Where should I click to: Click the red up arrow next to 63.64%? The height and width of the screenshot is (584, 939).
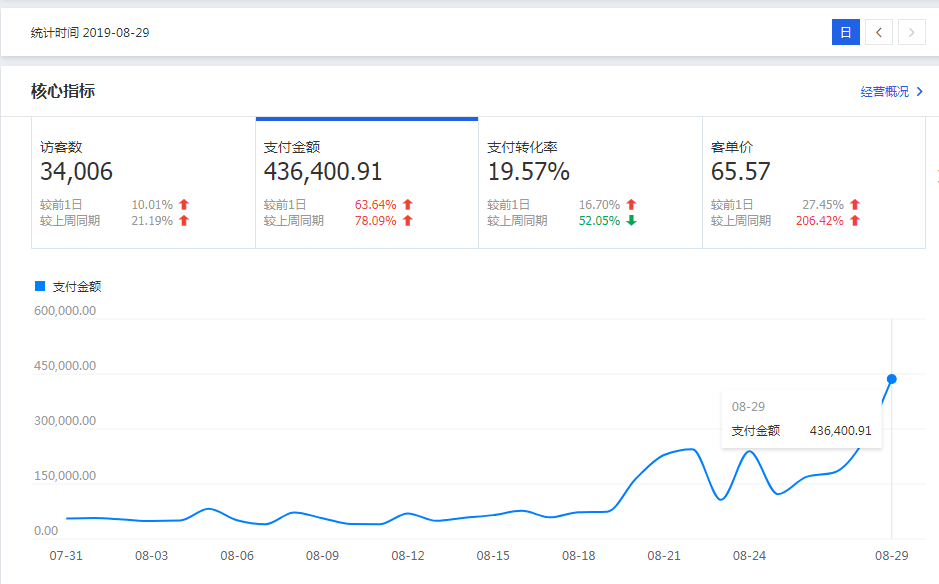(x=408, y=205)
